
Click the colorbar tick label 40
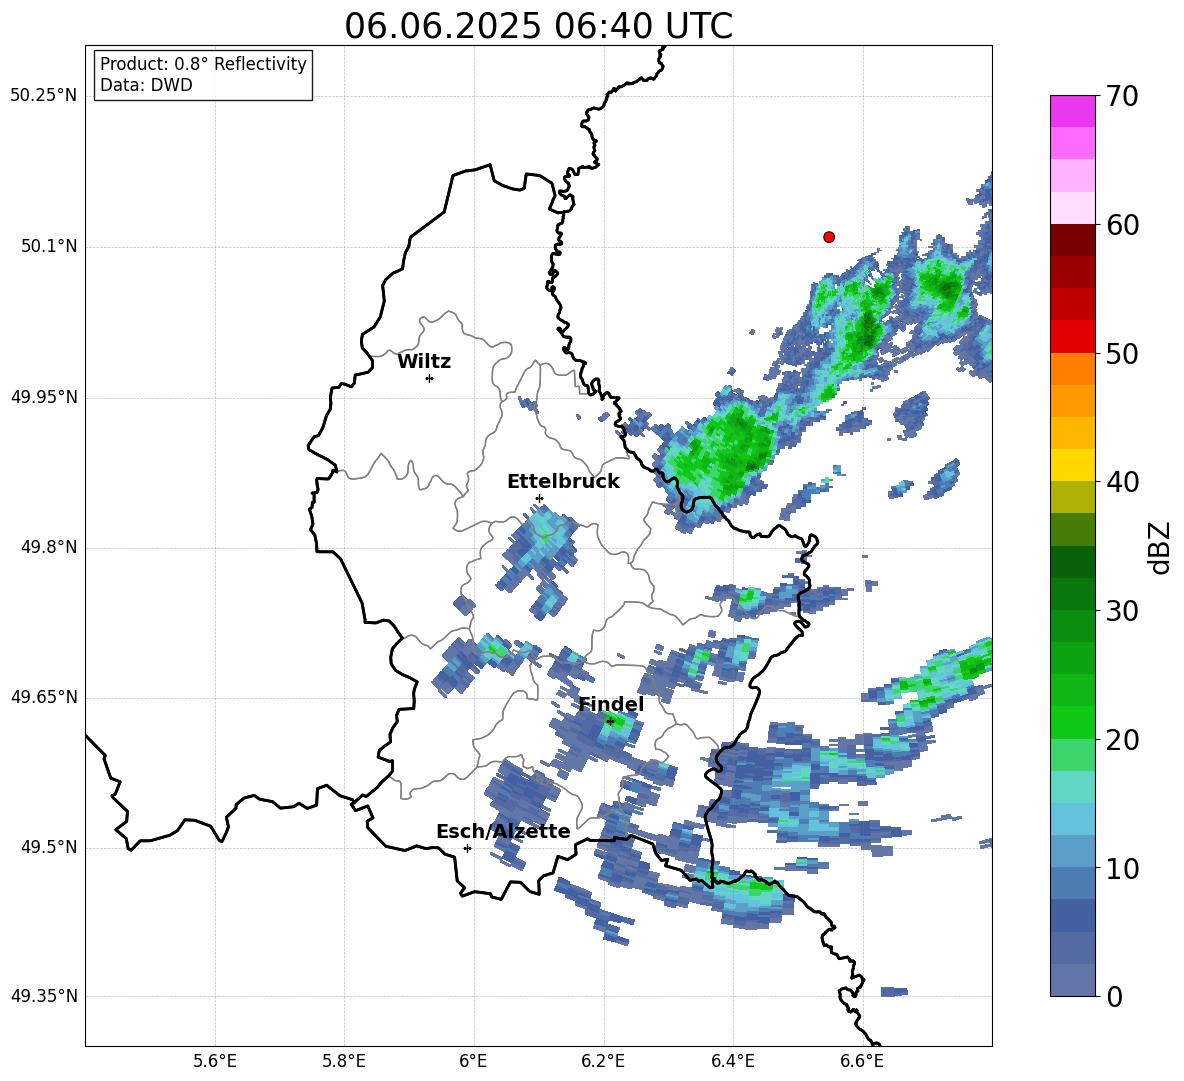pyautogui.click(x=1122, y=482)
